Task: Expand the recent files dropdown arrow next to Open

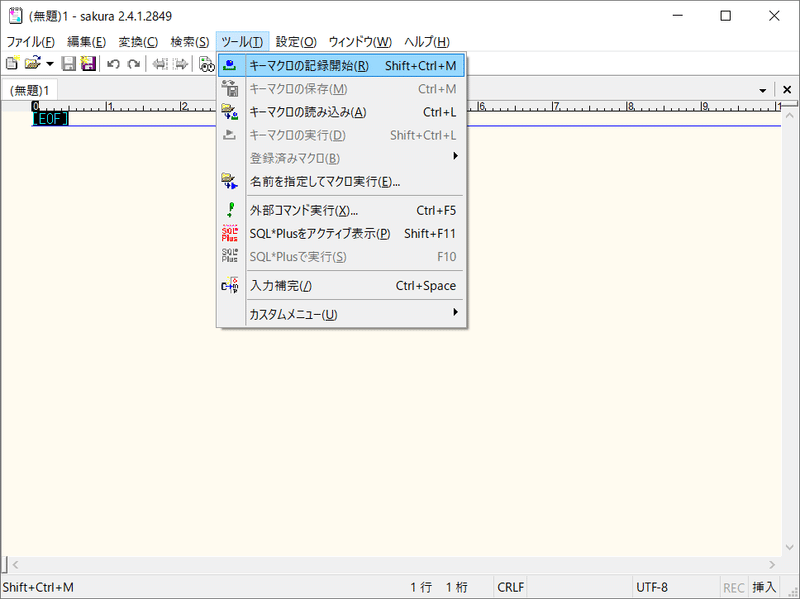Action: point(50,64)
